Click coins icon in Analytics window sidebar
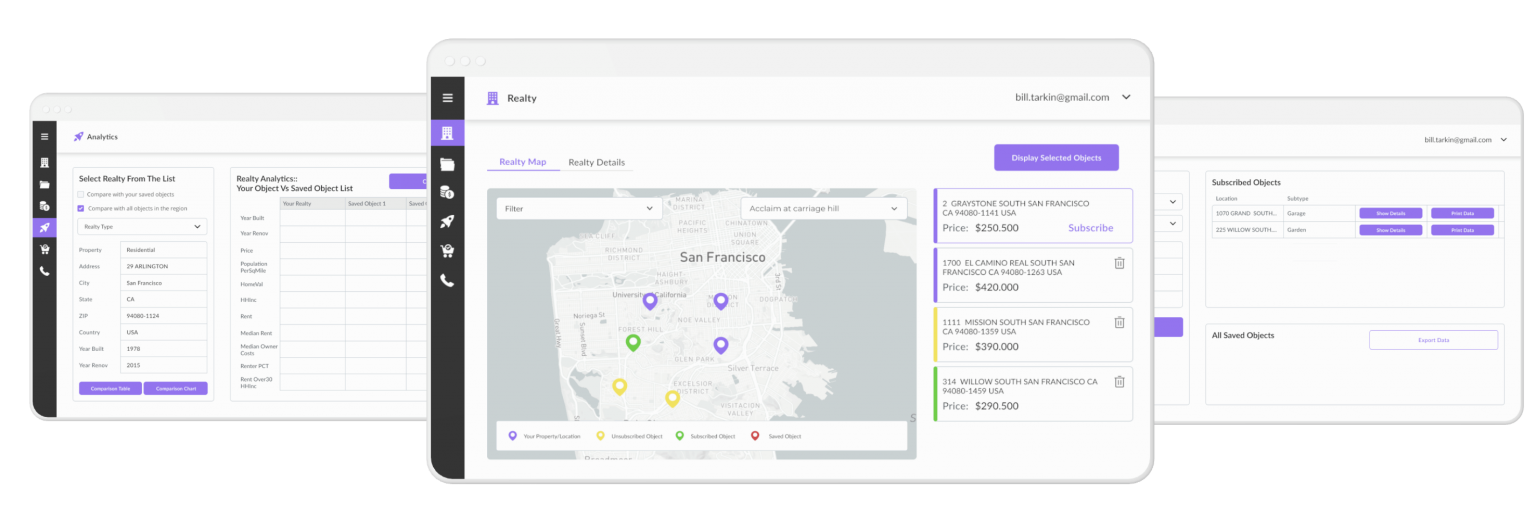1536x519 pixels. (44, 206)
